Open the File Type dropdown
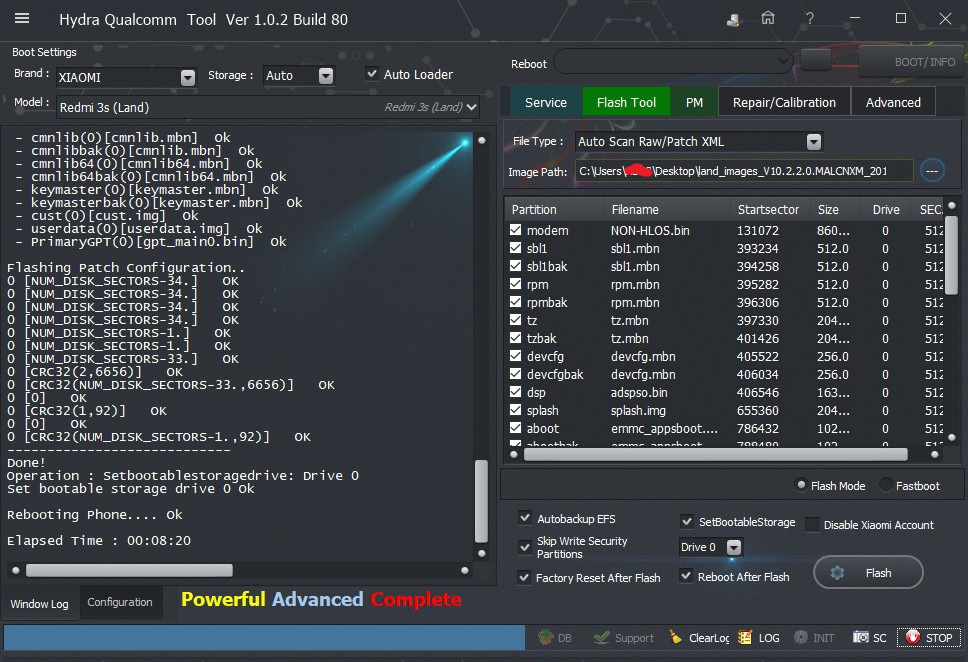This screenshot has width=968, height=662. coord(699,141)
